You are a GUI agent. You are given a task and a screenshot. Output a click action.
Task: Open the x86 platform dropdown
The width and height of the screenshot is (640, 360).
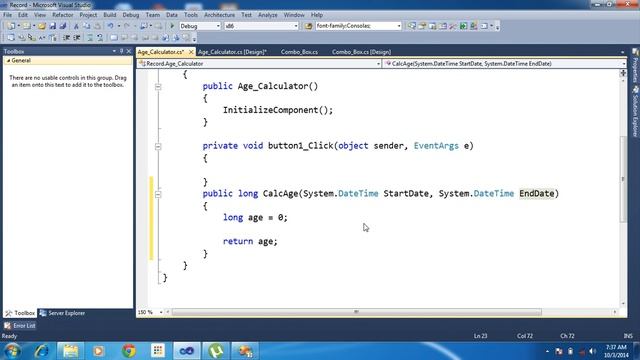[296, 26]
